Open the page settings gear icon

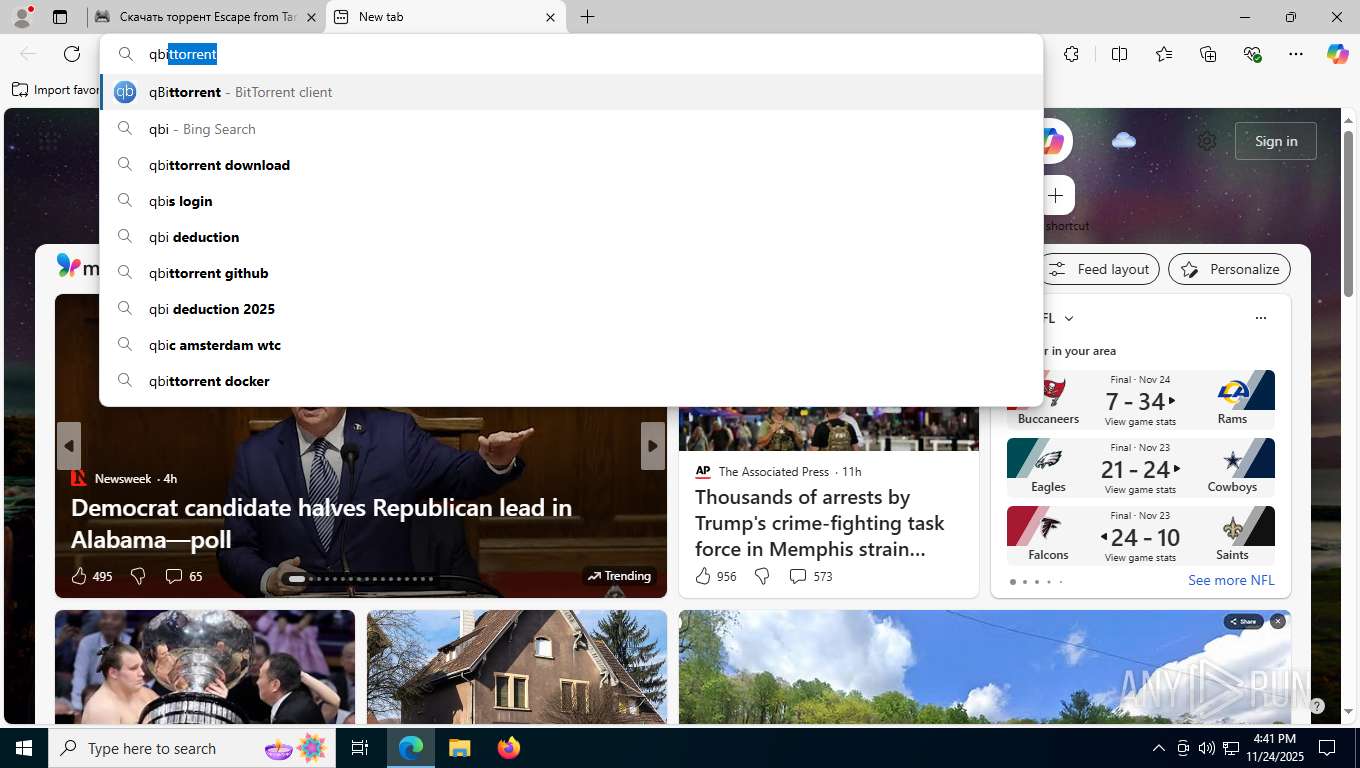pyautogui.click(x=1207, y=141)
